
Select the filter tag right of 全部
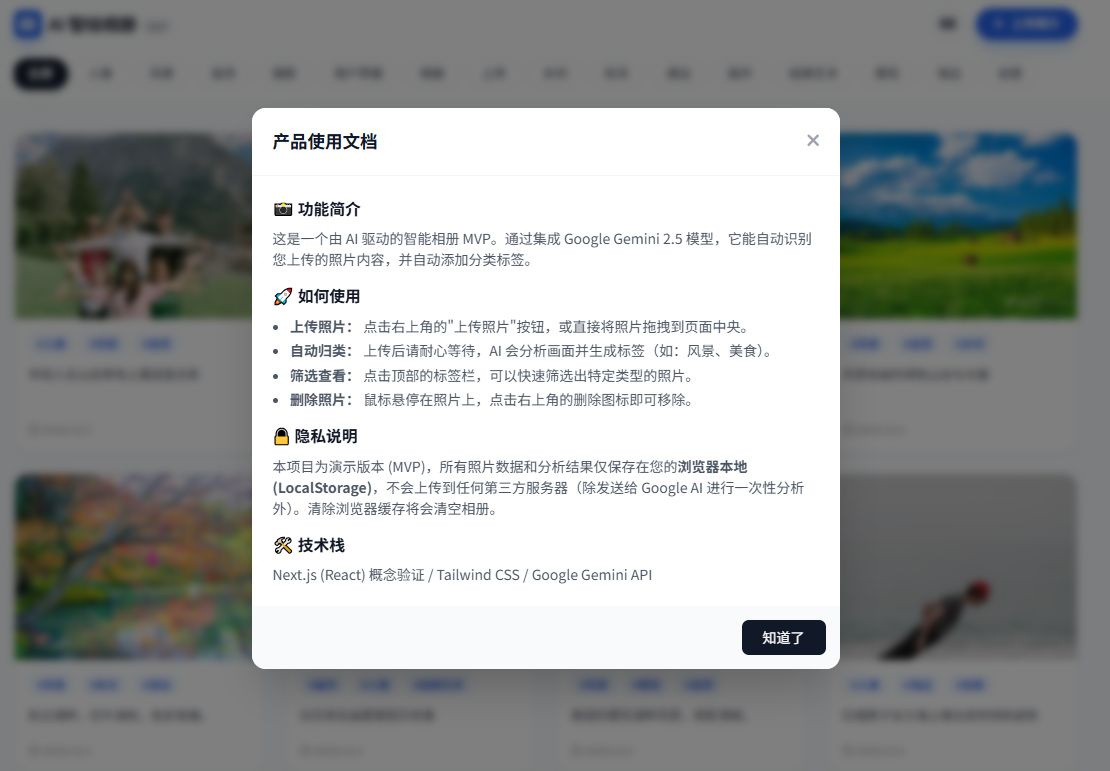click(101, 73)
